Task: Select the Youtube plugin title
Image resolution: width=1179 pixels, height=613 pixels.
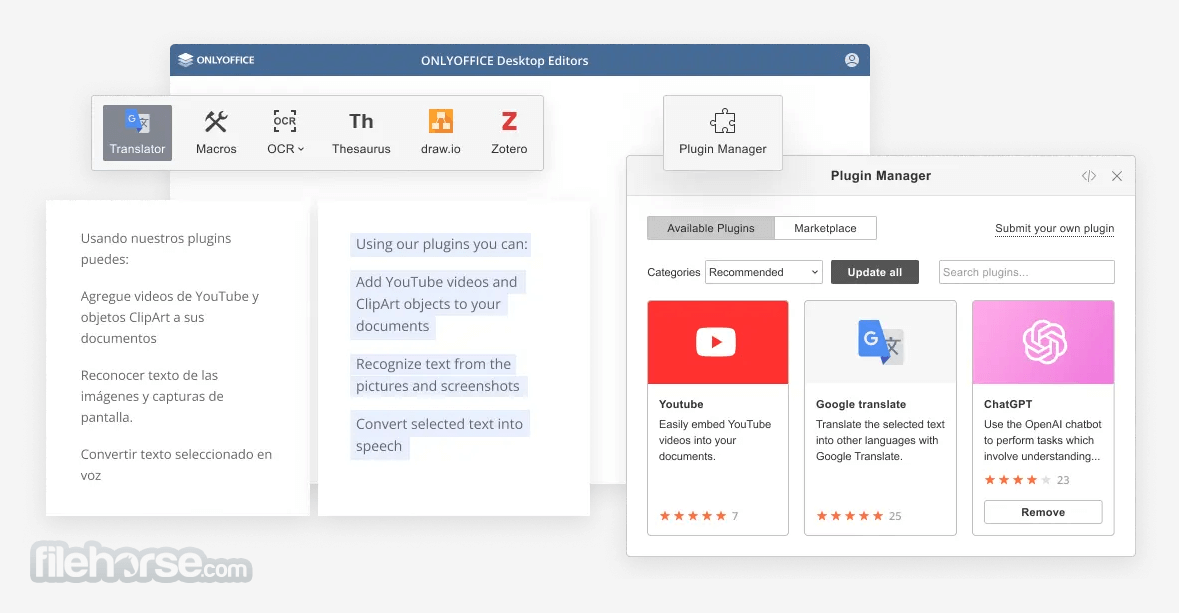Action: (x=681, y=404)
